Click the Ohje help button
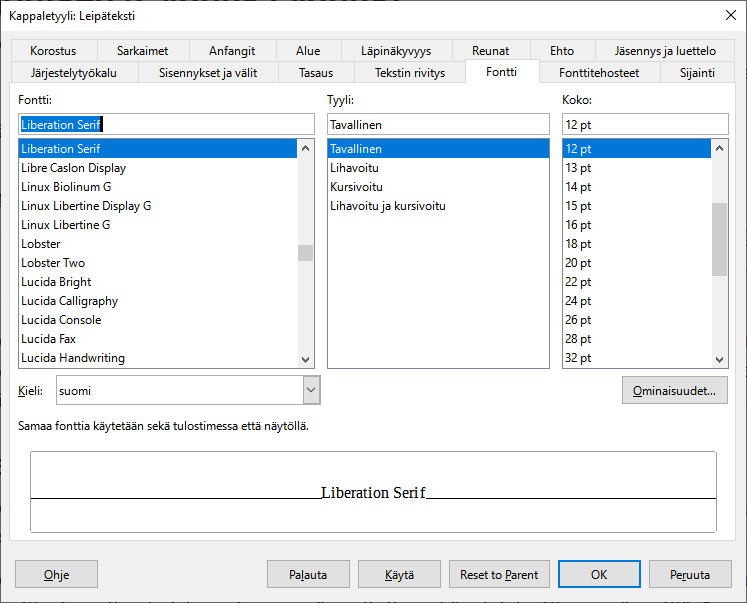 56,574
